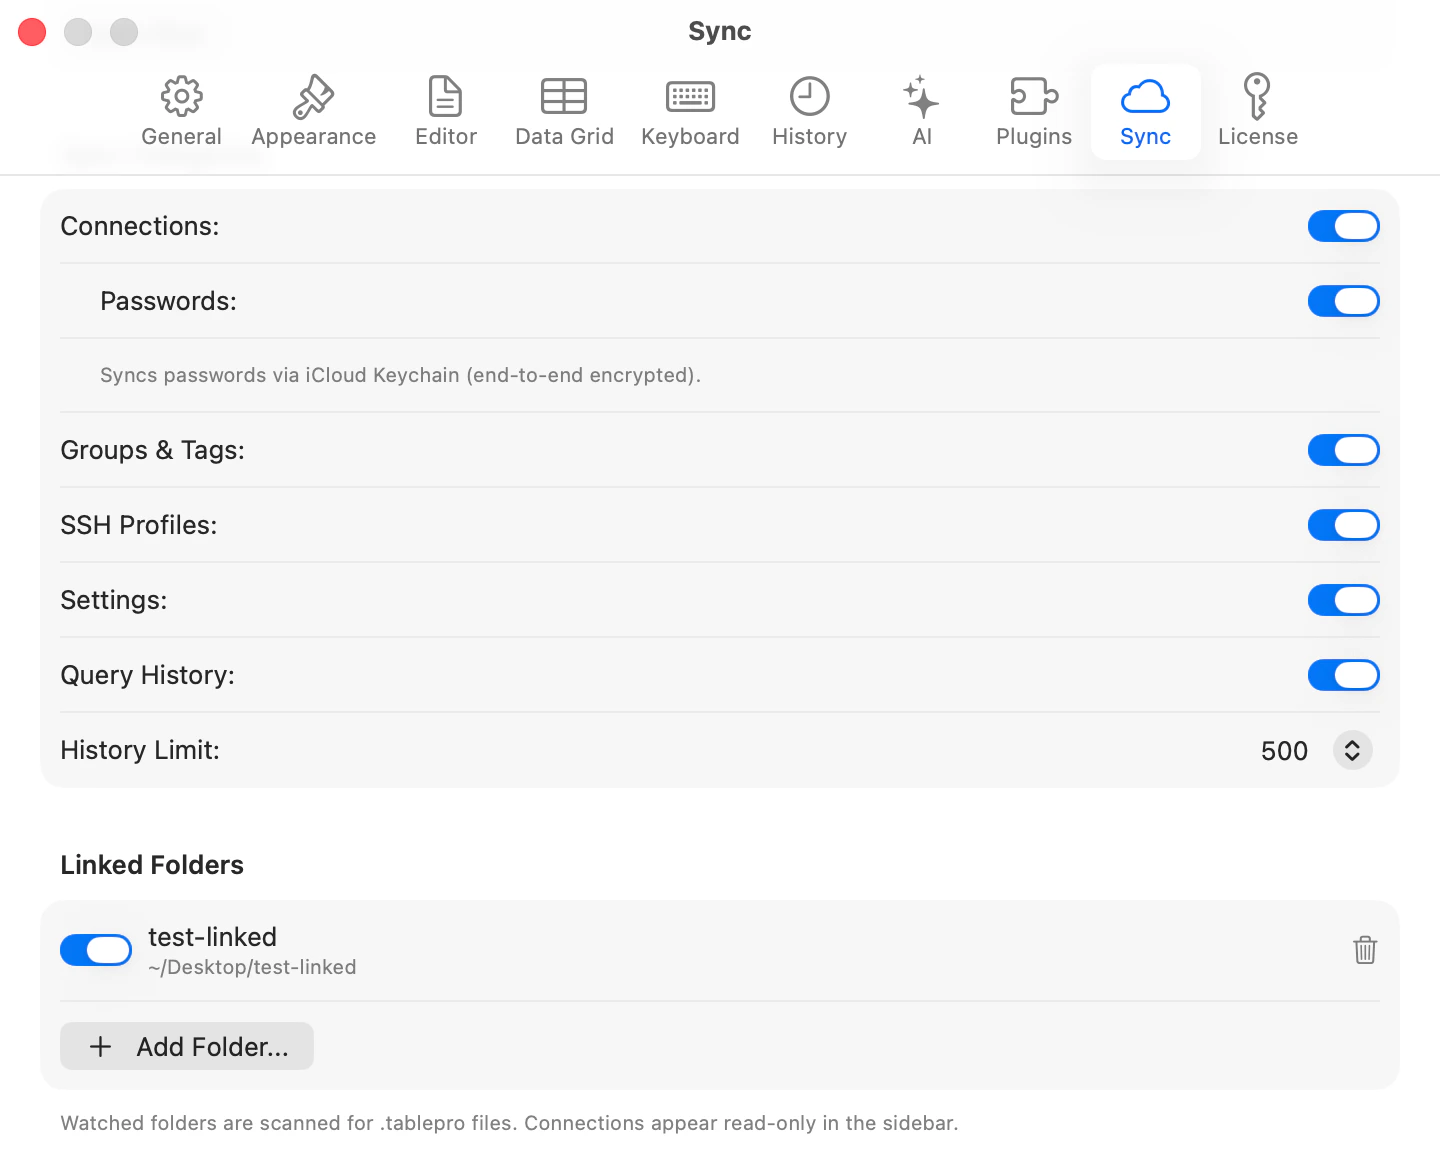Open the Editor settings pane
Viewport: 1440px width, 1176px height.
(x=445, y=110)
